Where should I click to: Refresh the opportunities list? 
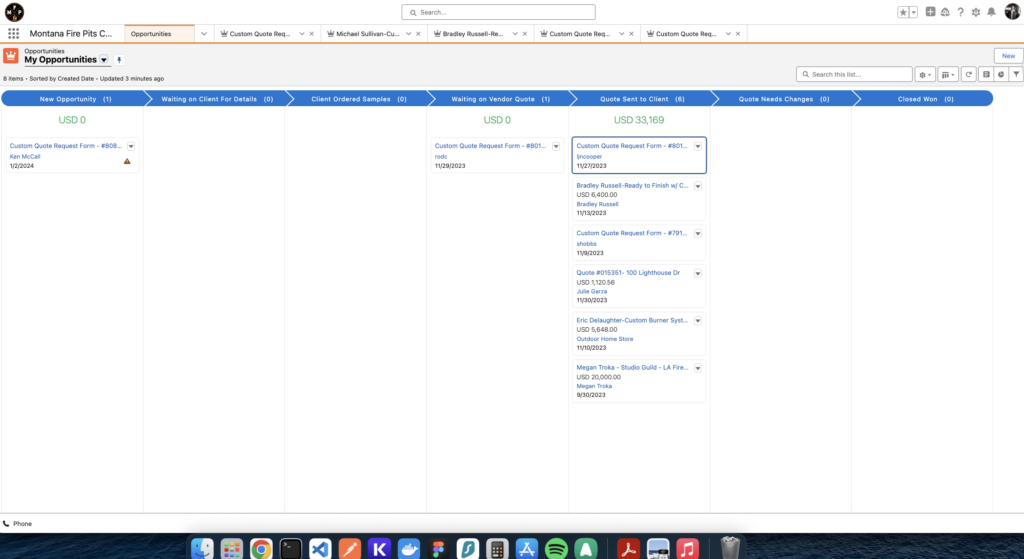[x=968, y=74]
